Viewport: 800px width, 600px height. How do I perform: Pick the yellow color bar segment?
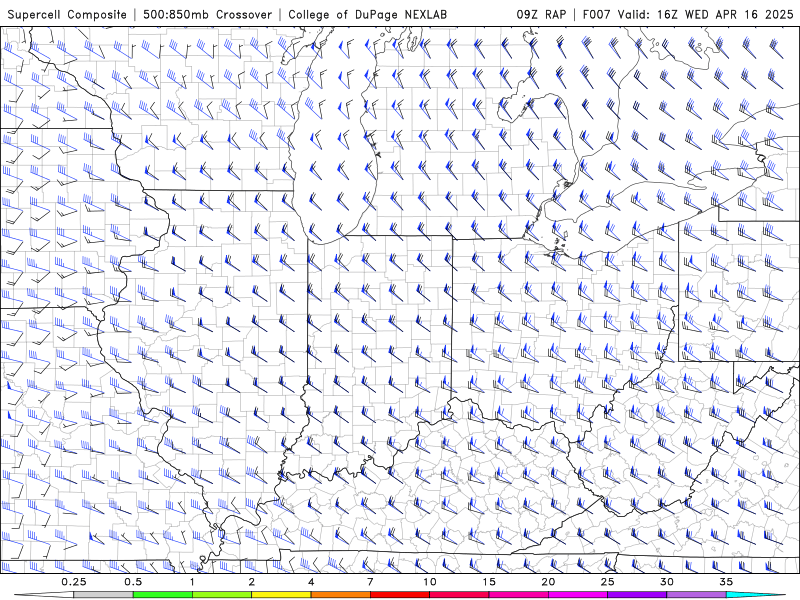point(281,595)
